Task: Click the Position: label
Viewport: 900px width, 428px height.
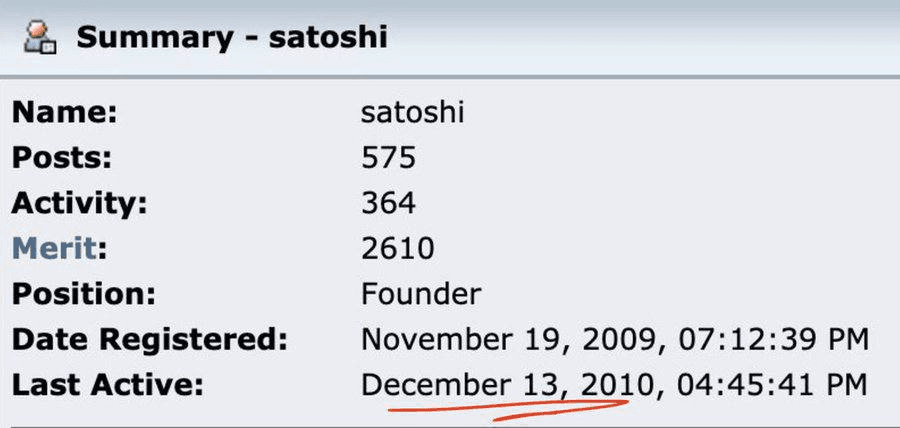Action: [x=83, y=295]
